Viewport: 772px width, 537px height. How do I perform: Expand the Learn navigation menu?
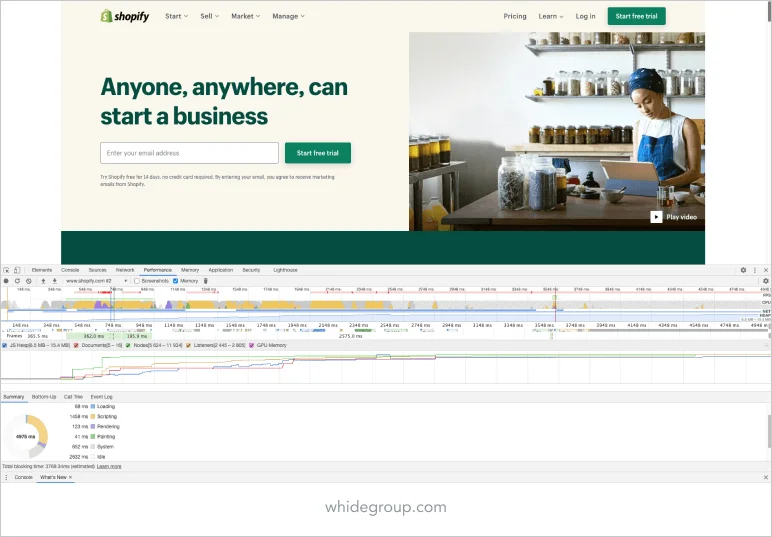[x=550, y=16]
